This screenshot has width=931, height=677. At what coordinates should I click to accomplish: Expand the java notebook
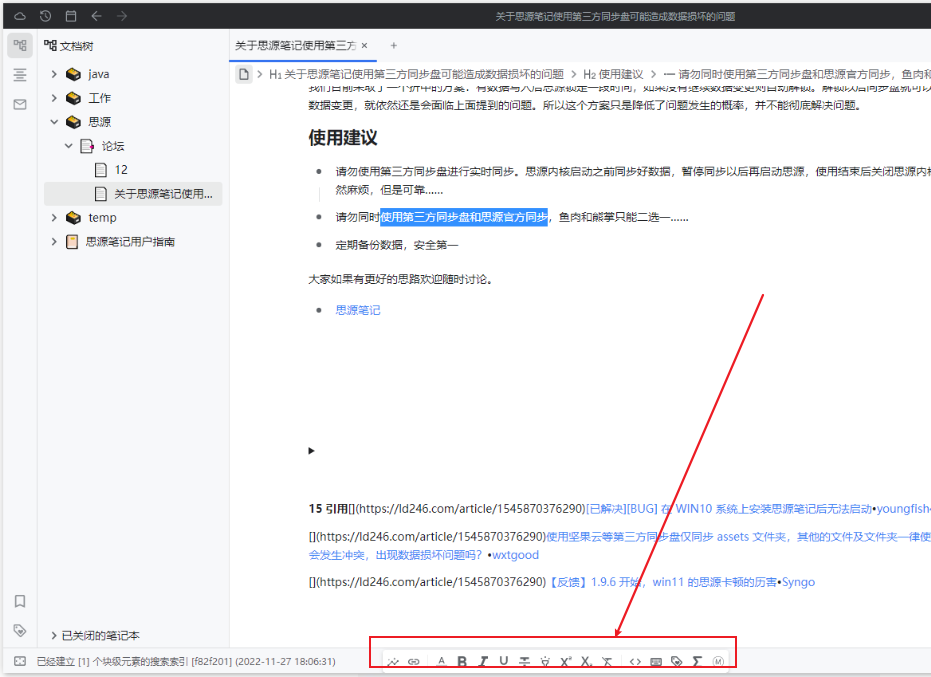54,74
